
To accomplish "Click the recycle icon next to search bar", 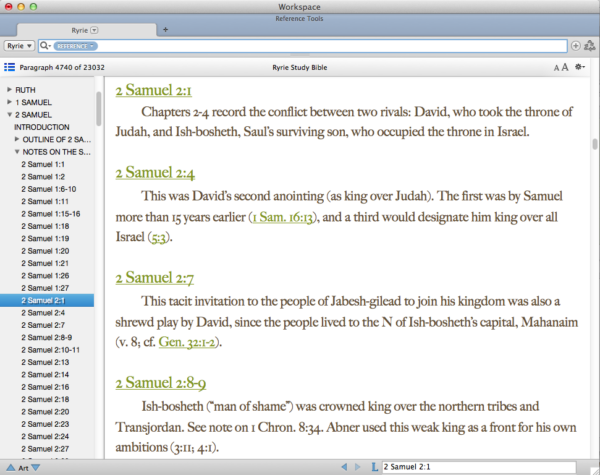I will click(x=590, y=46).
